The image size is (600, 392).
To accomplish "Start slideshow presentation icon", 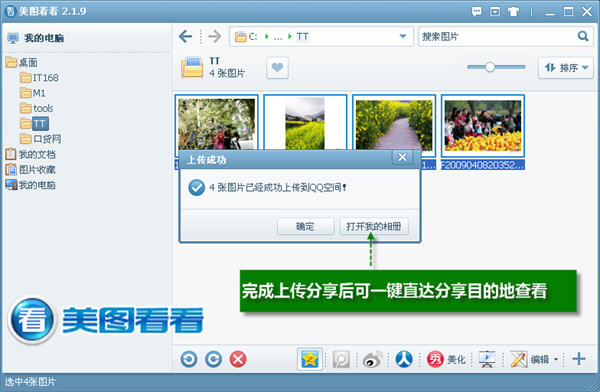I will click(487, 359).
